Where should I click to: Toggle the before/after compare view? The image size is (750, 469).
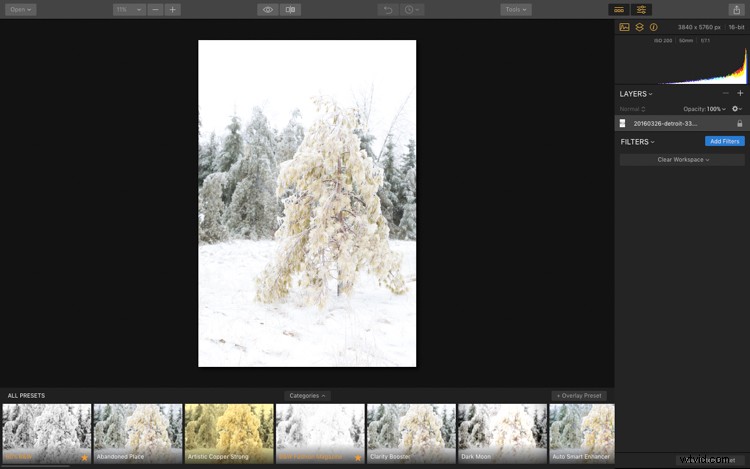pos(290,10)
